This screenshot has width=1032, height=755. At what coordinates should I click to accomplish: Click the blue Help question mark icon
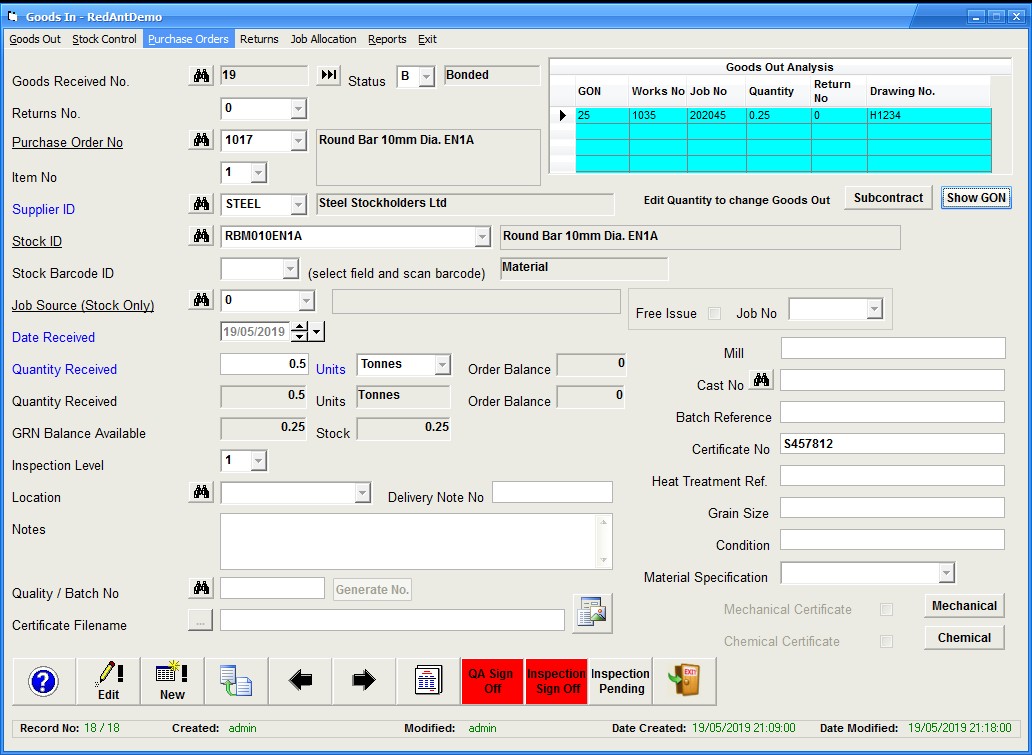click(44, 681)
